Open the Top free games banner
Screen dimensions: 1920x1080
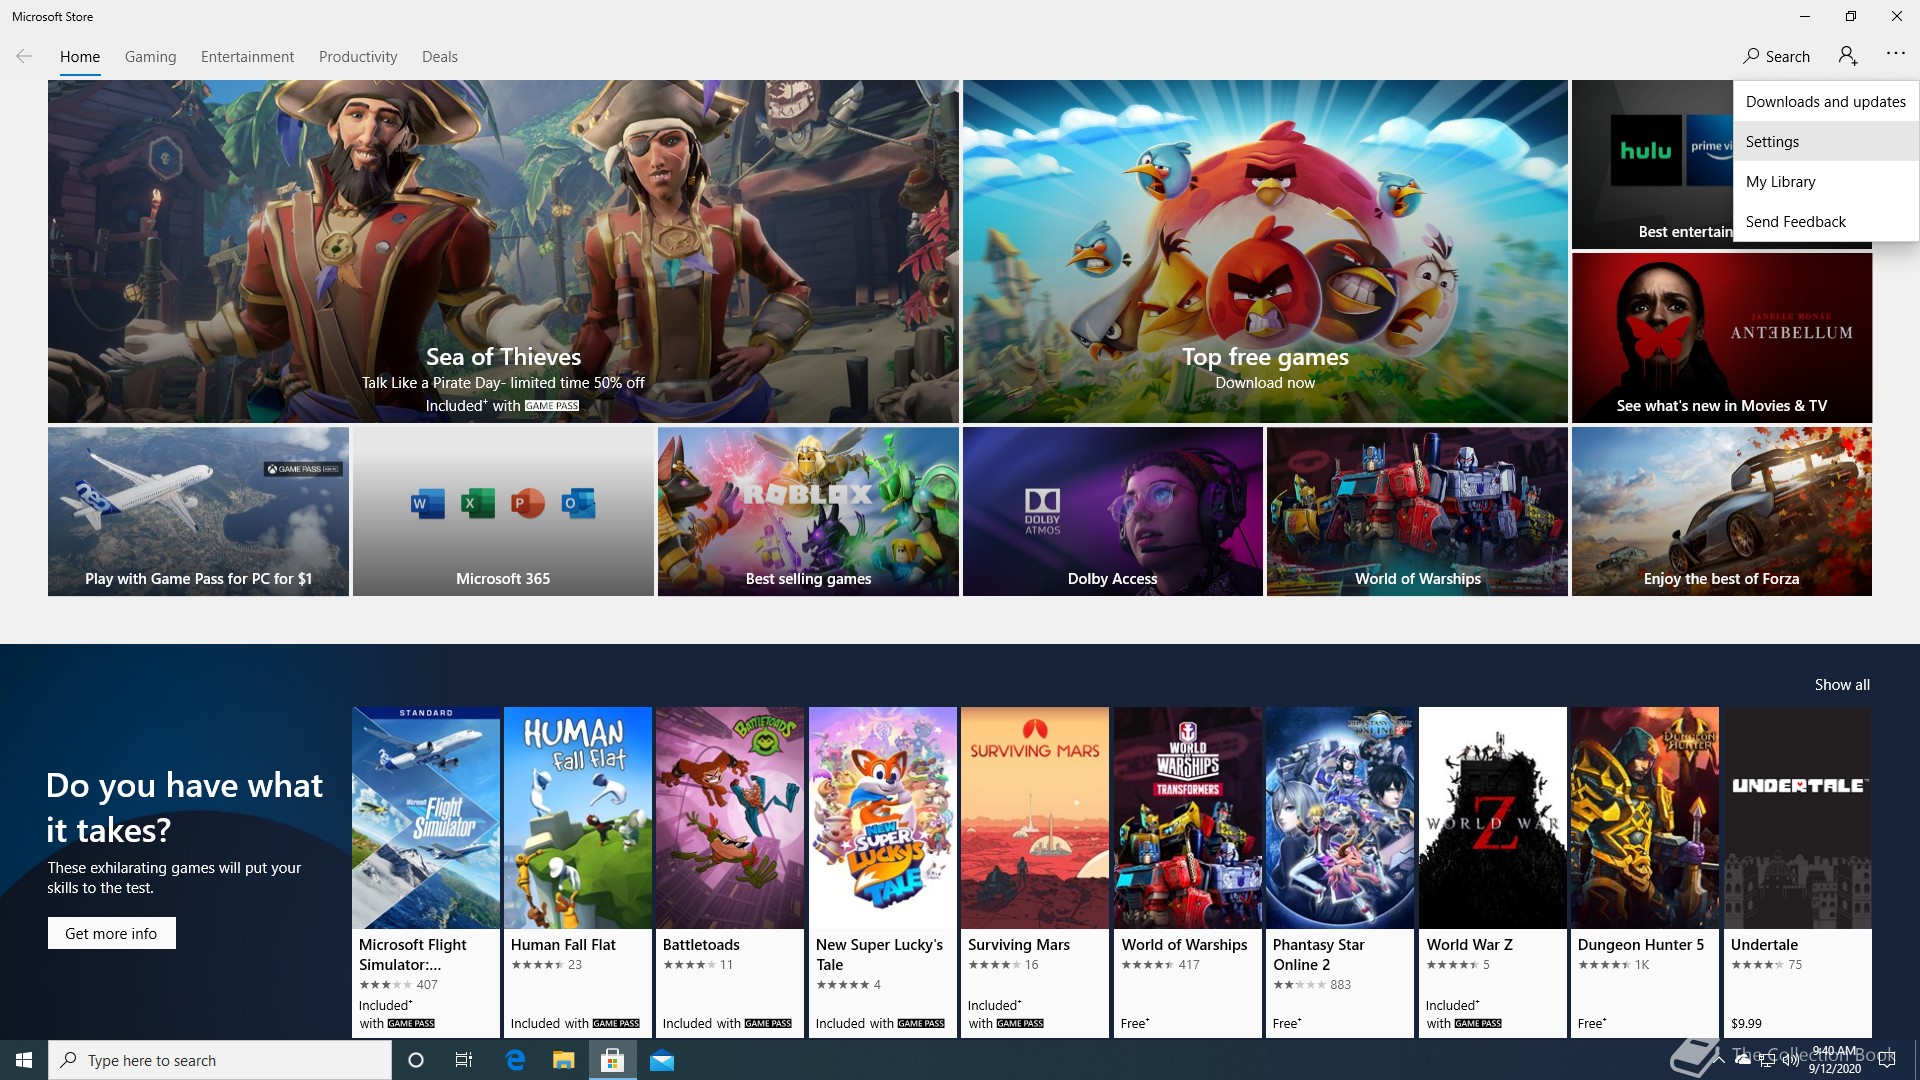click(1265, 251)
